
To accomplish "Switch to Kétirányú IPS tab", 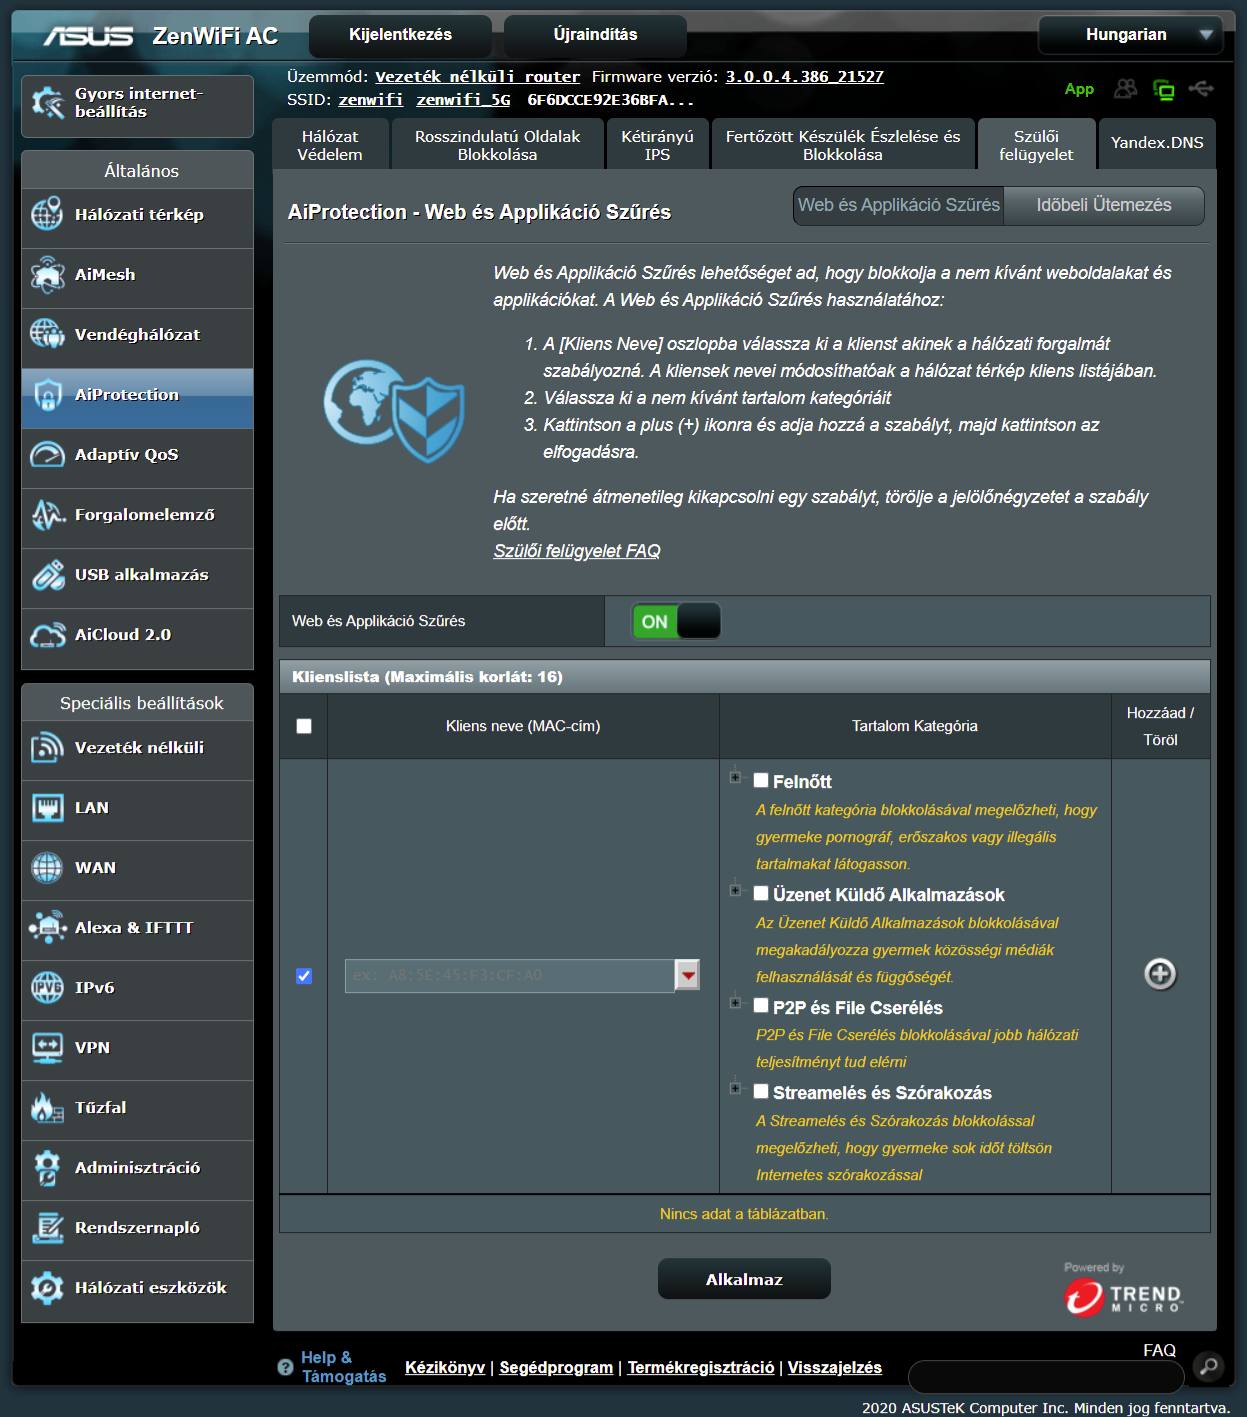I will 657,145.
